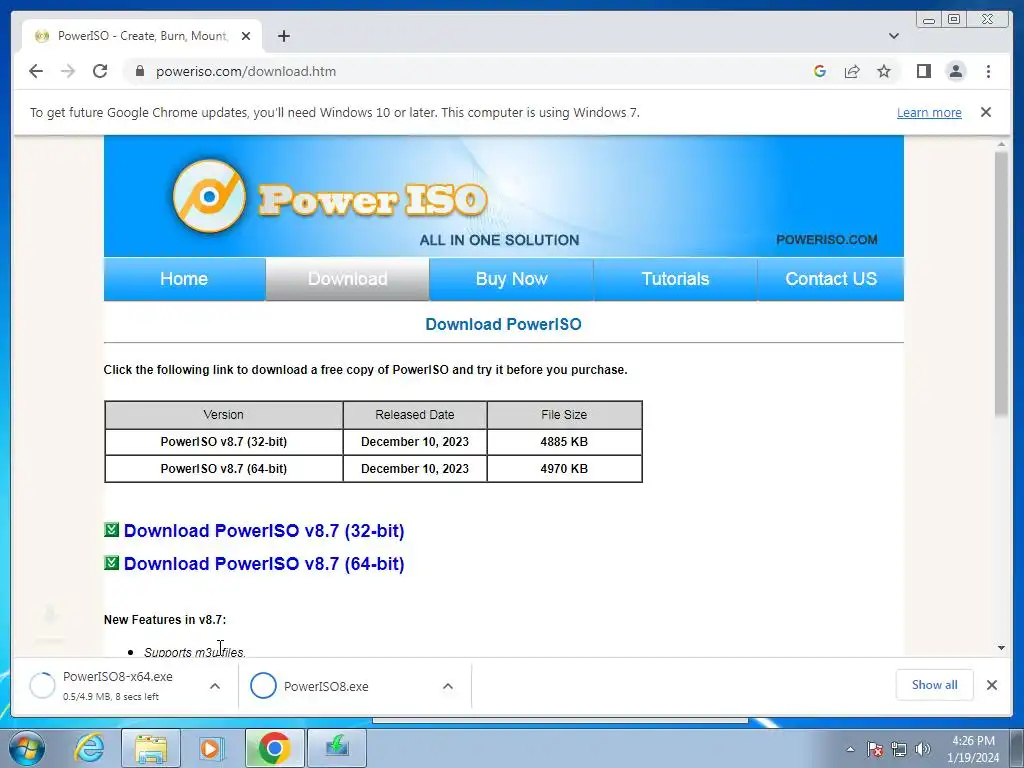1024x768 pixels.
Task: Click the PowerISO browser tab title
Action: click(142, 36)
